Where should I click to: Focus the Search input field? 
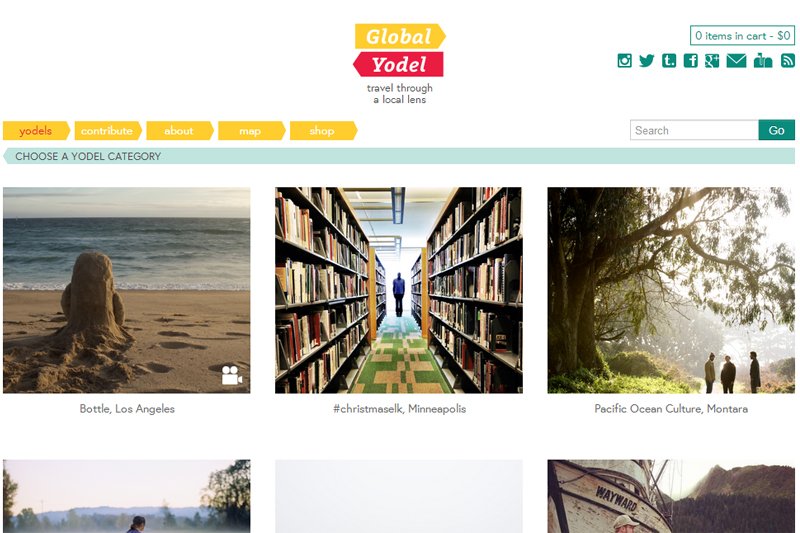694,130
